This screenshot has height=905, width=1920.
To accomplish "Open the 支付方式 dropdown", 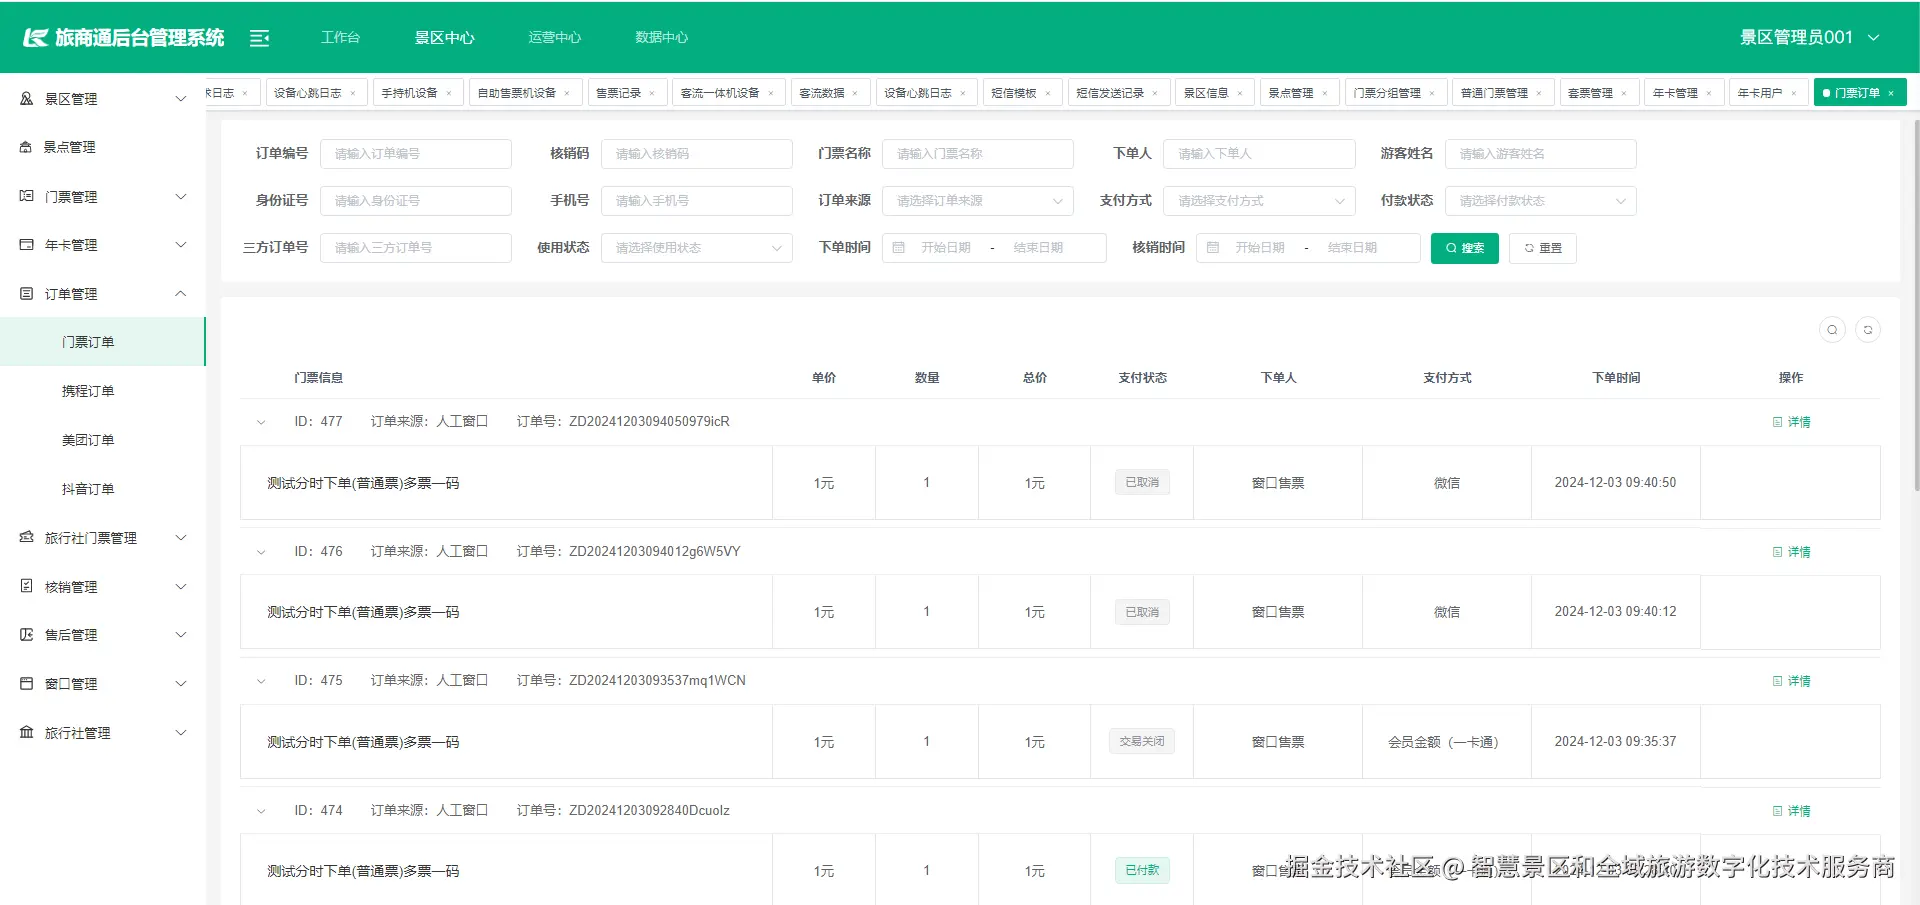I will 1259,200.
